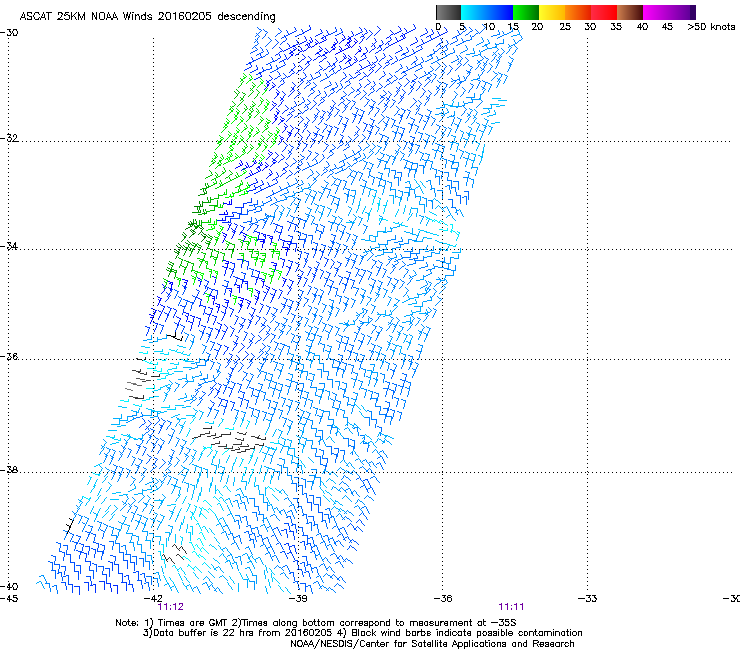Select the '>50 knots' legend label
Screen dimensions: 740x650
711,27
